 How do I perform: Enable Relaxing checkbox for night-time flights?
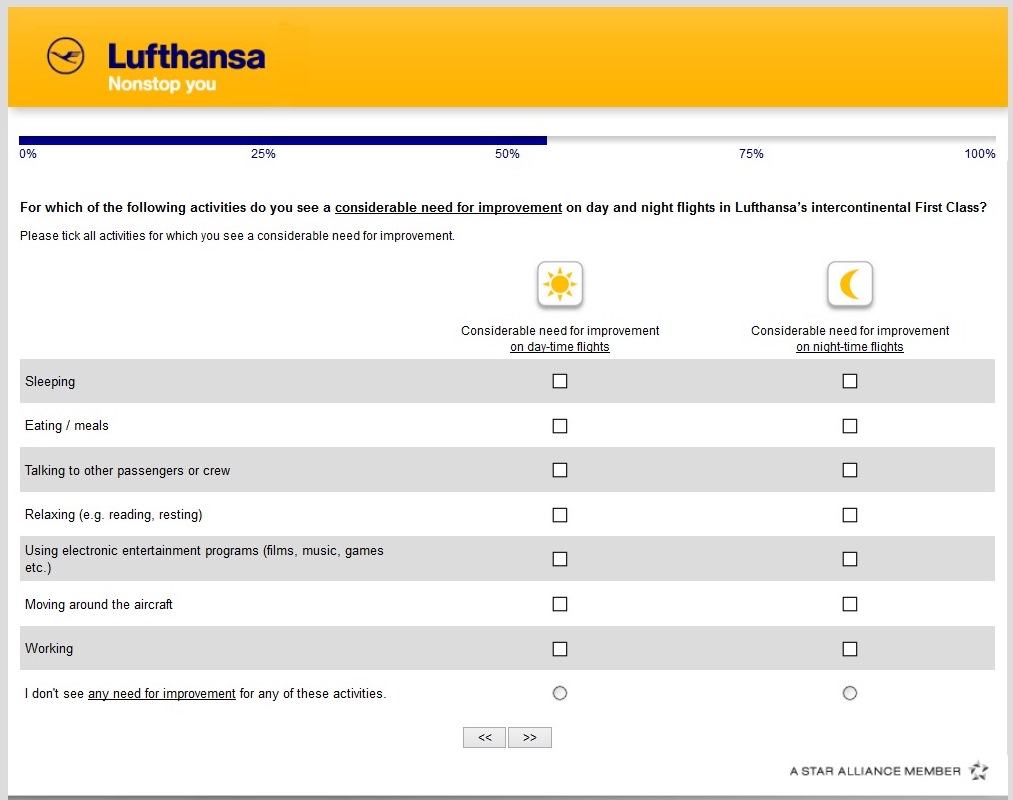pos(850,515)
